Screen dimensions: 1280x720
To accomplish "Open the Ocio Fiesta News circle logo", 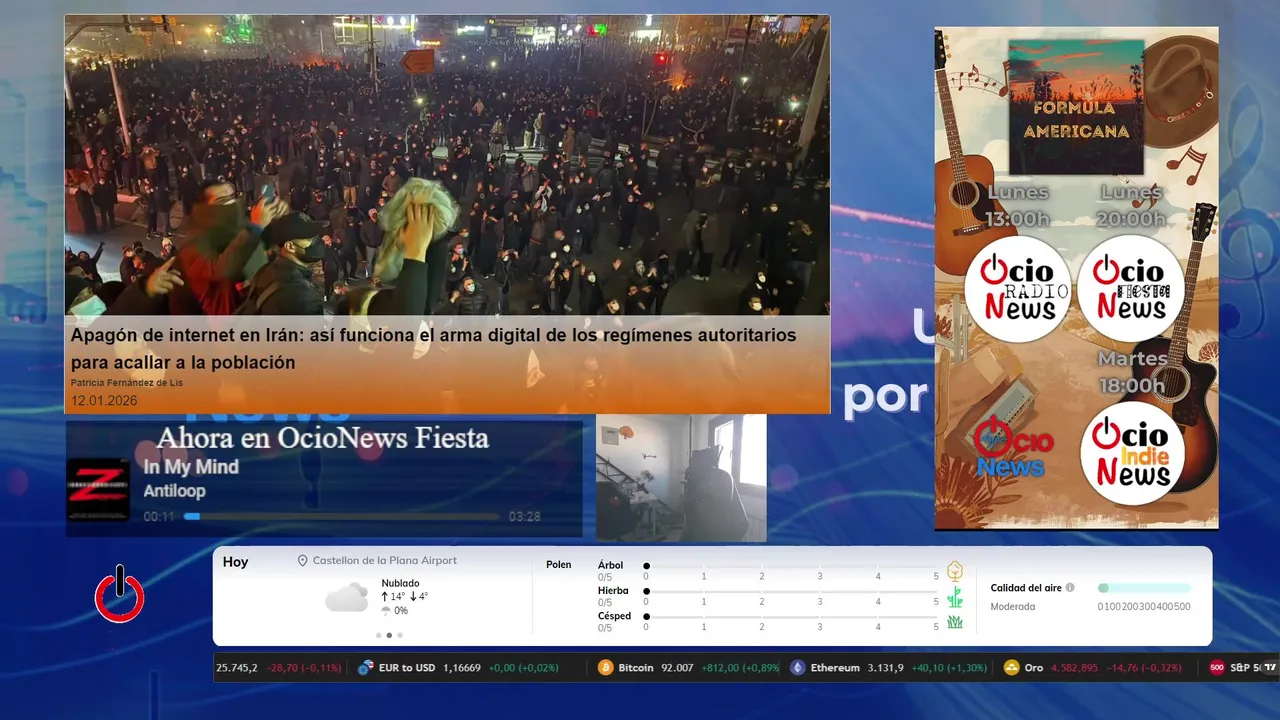I will [x=1130, y=289].
